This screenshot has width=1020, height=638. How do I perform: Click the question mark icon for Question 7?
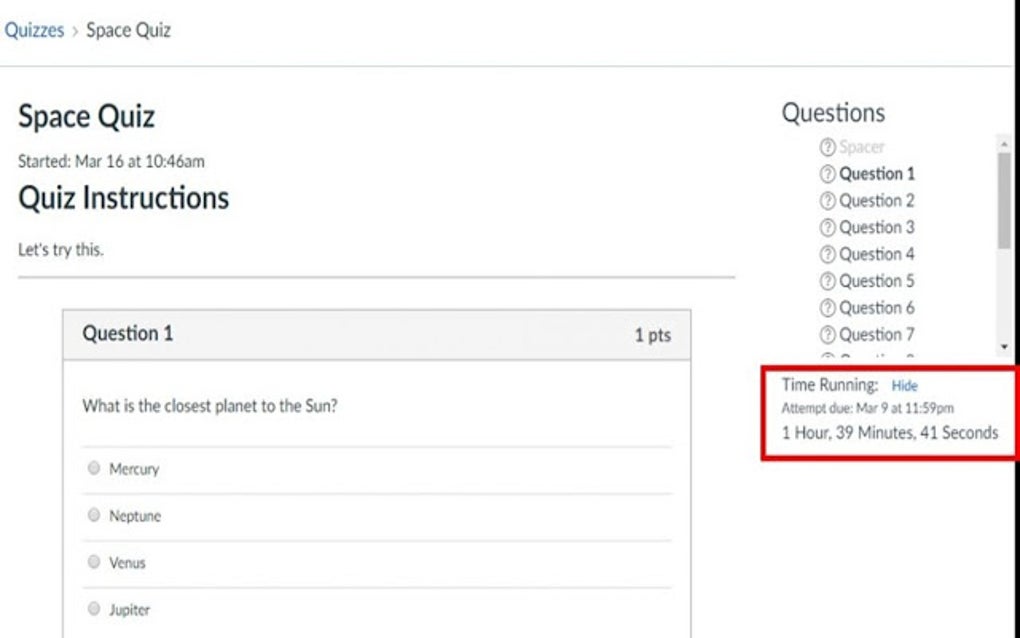click(x=826, y=335)
